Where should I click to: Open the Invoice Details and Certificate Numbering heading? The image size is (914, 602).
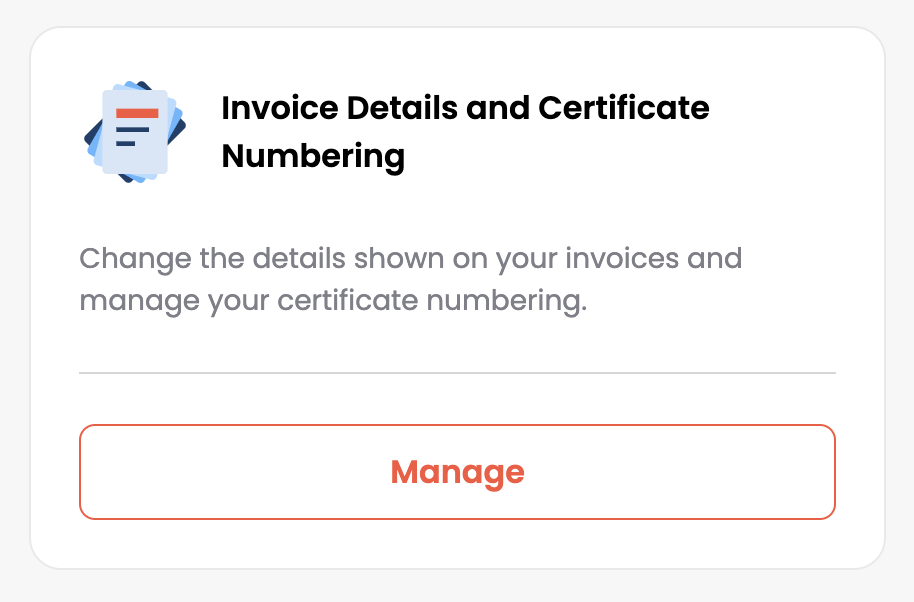coord(465,132)
